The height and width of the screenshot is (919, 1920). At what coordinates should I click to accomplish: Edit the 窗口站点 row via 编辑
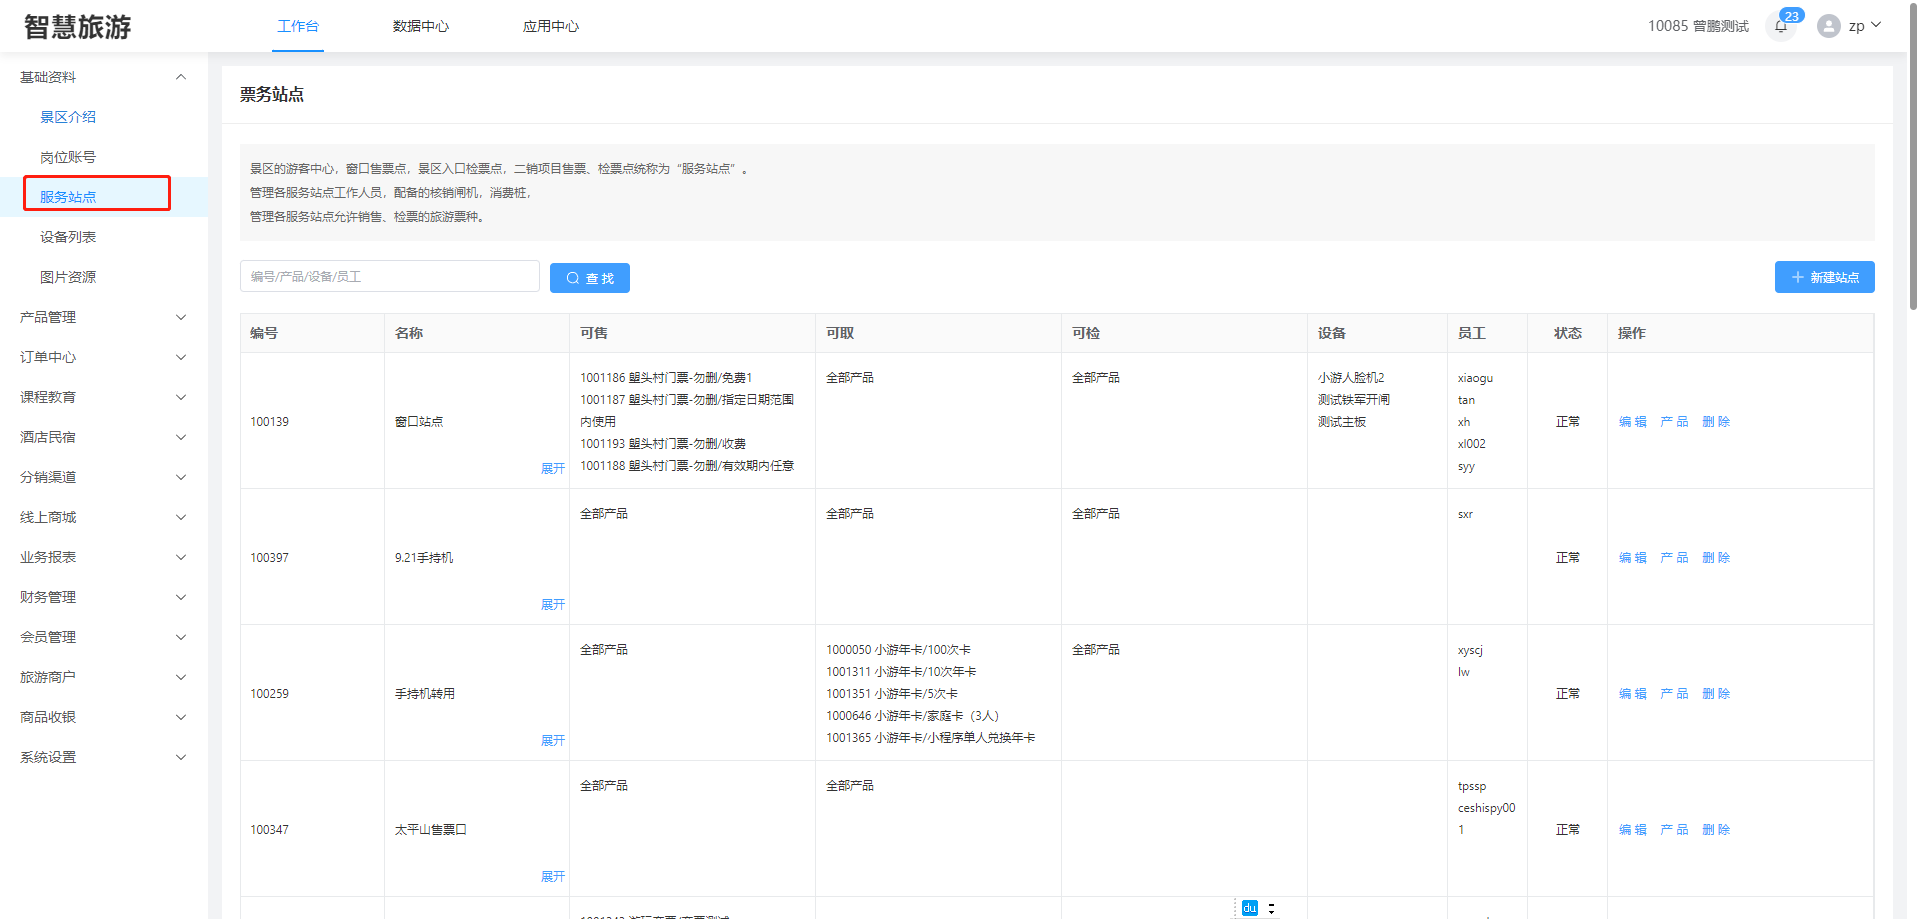pos(1632,422)
